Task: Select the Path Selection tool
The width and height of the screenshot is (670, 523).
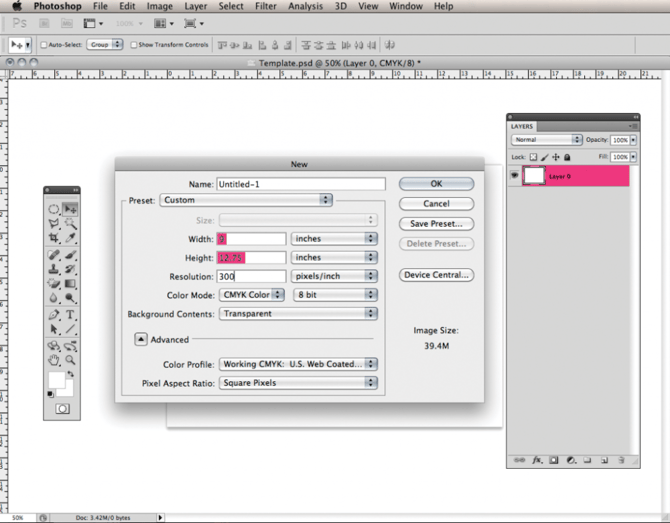Action: (x=53, y=329)
